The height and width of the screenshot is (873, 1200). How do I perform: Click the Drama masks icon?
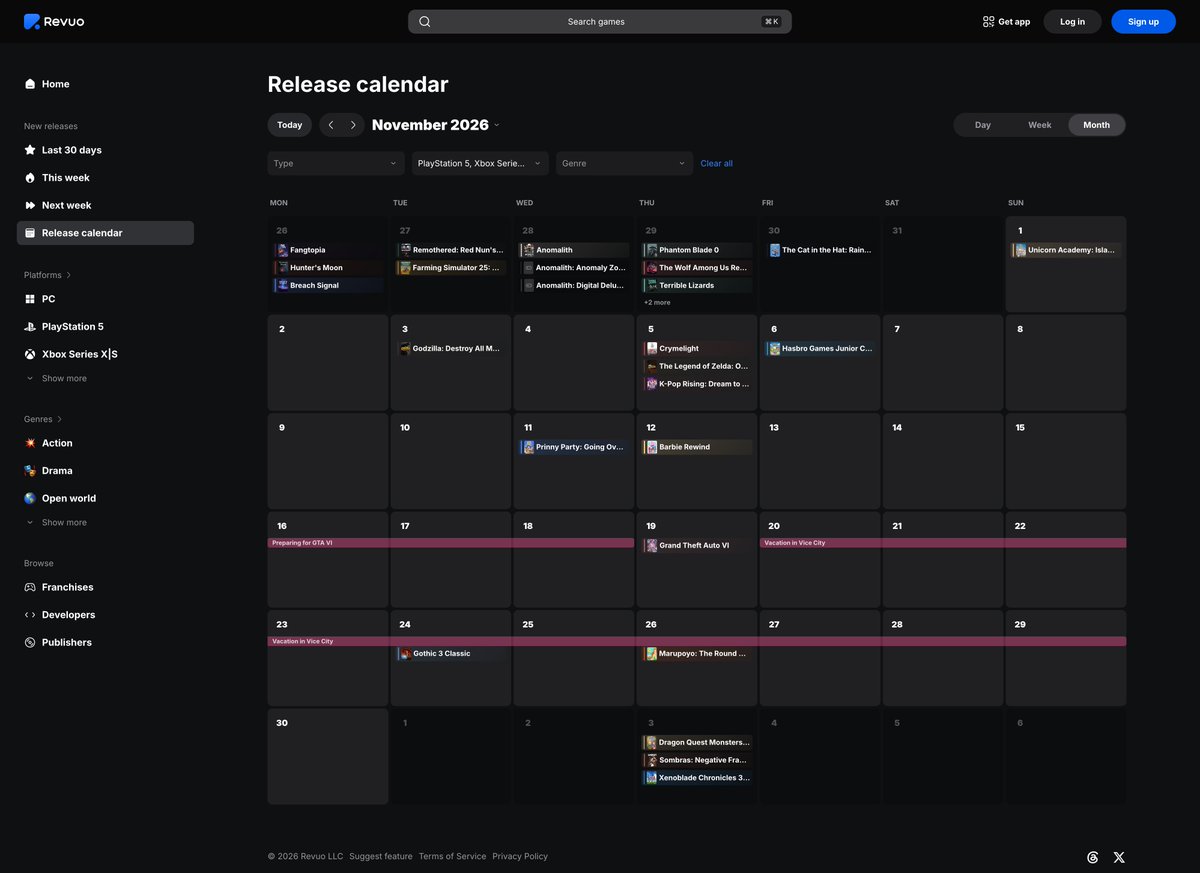pos(30,471)
